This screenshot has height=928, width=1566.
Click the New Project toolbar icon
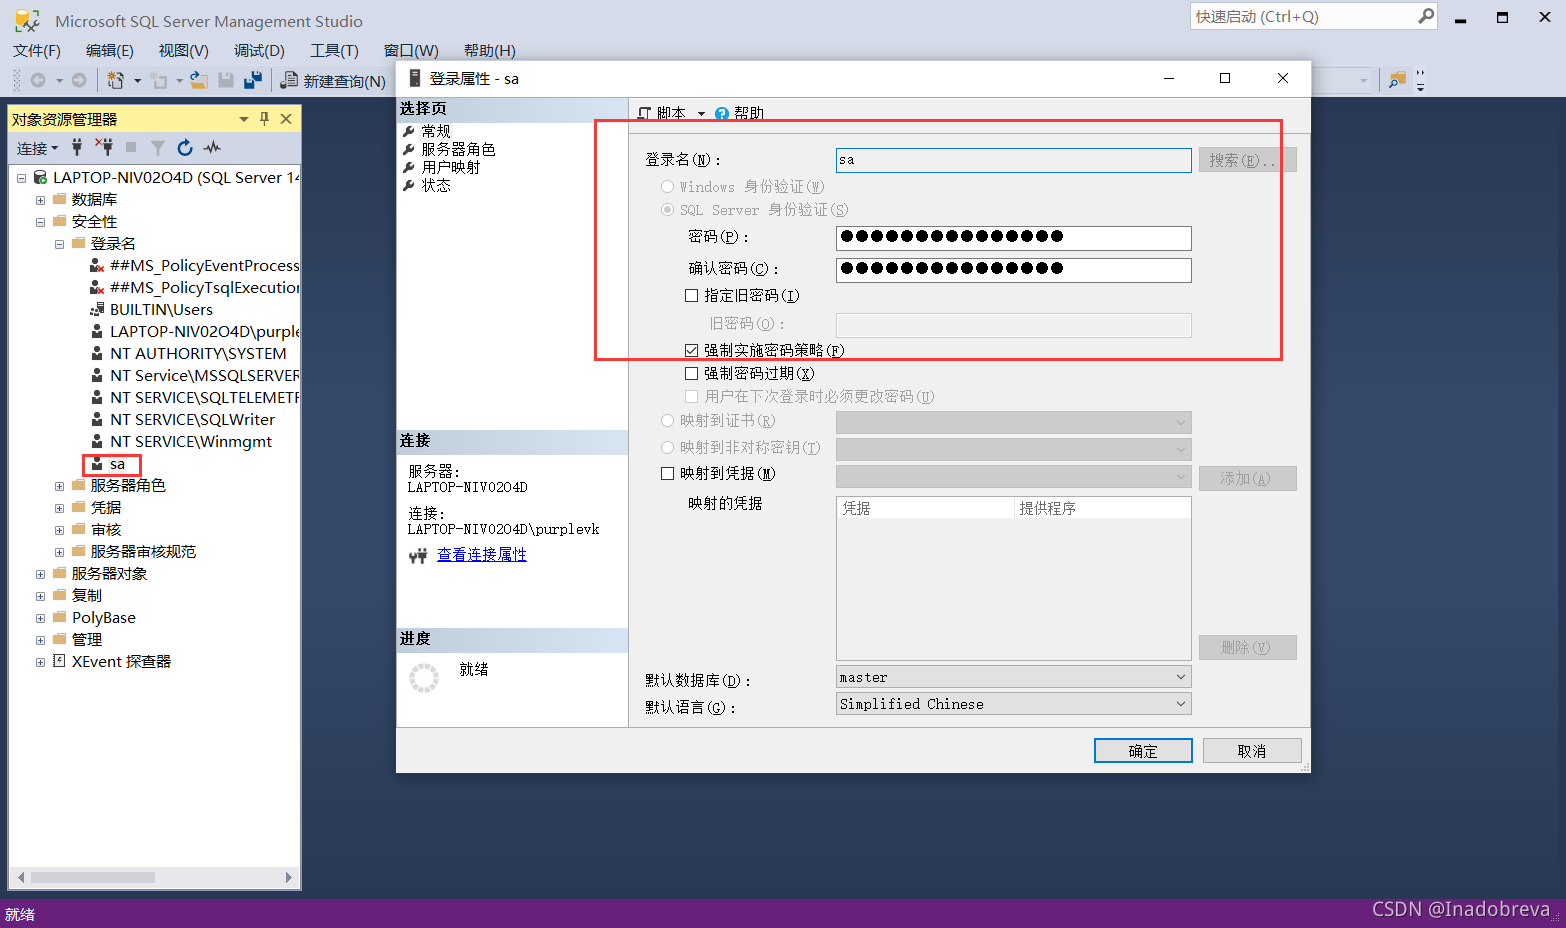tap(116, 80)
